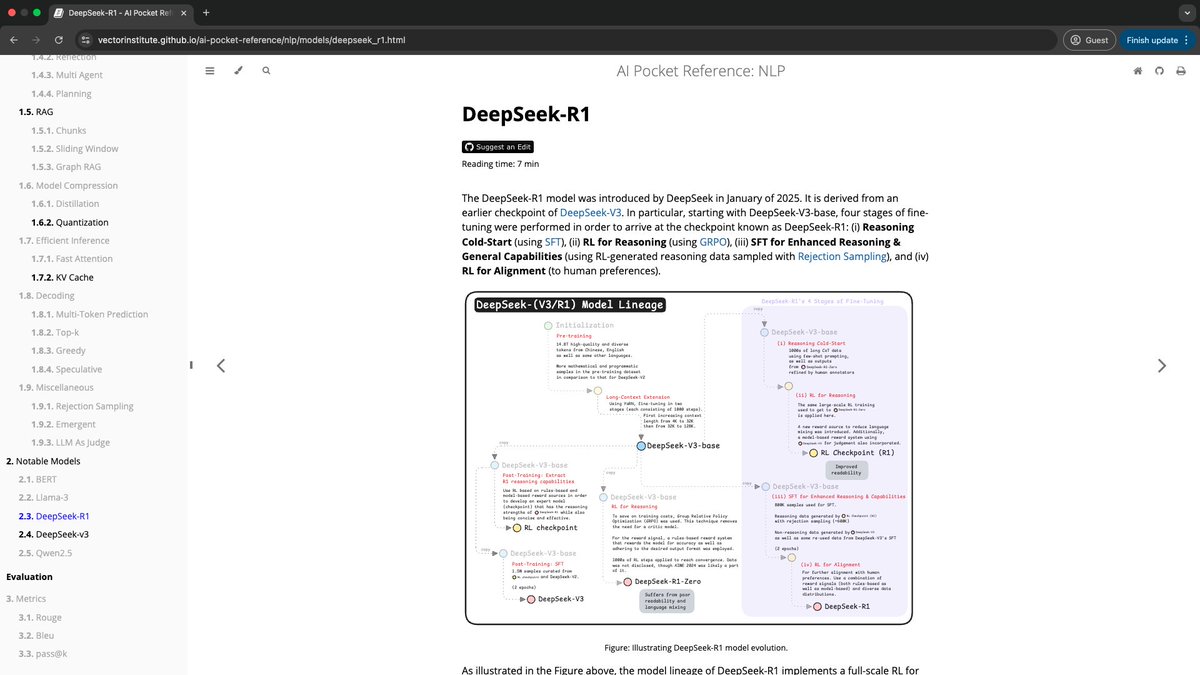Print the page using printer icon

point(1183,71)
